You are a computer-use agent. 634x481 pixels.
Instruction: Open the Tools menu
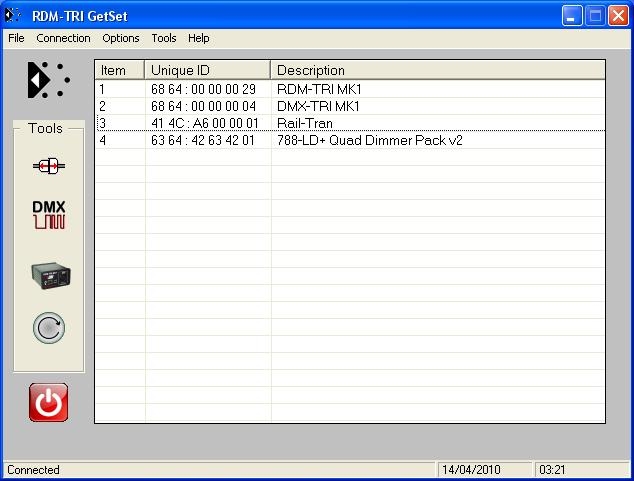pos(164,38)
